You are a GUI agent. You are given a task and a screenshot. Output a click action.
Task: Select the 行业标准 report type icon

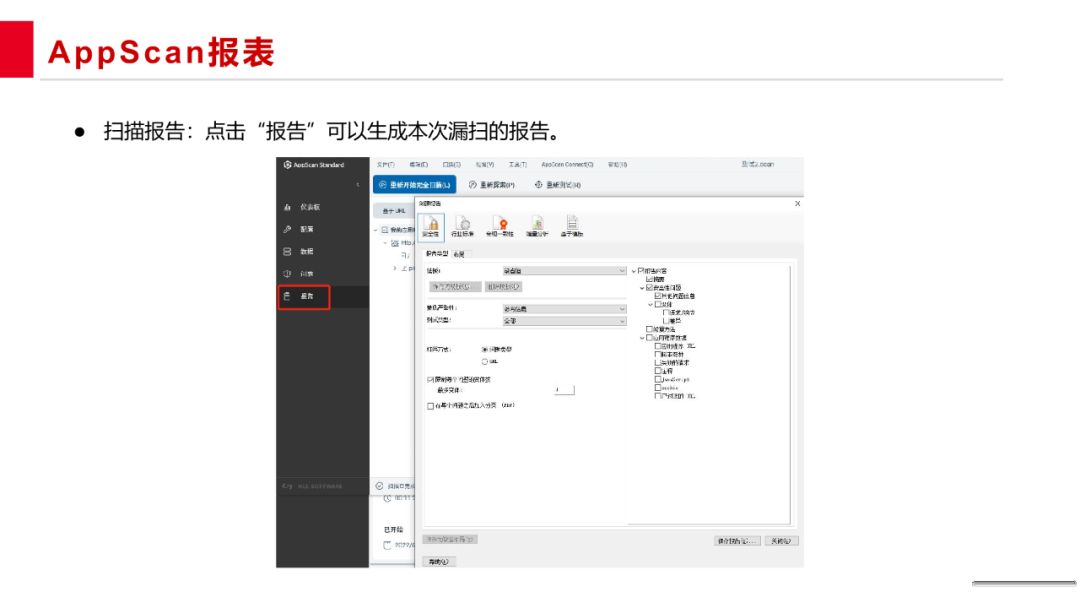pyautogui.click(x=463, y=226)
